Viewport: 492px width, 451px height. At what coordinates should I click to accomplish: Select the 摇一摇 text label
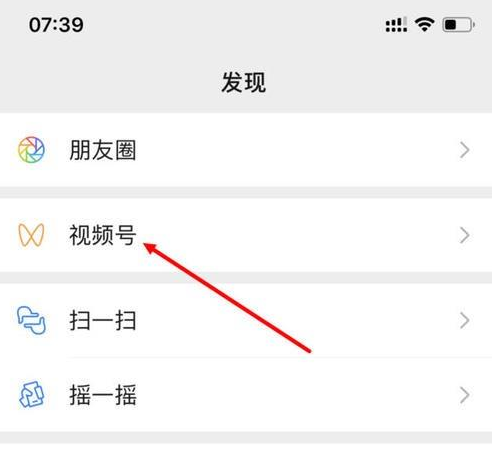pyautogui.click(x=103, y=395)
